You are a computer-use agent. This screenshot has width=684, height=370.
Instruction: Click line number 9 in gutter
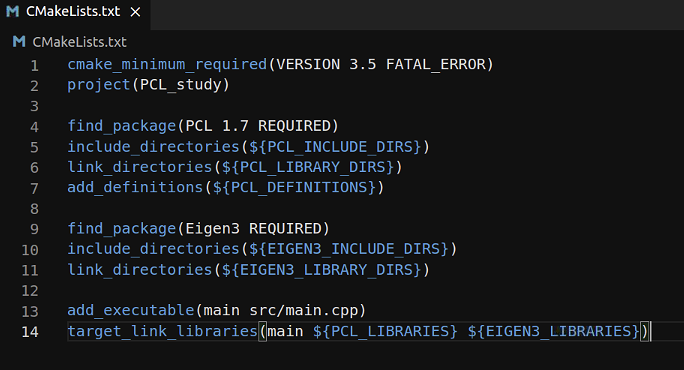34,229
